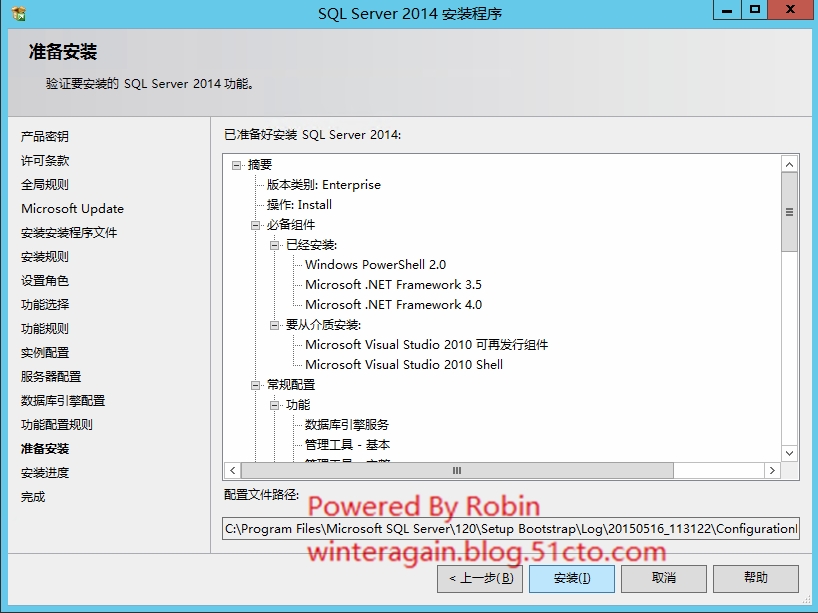This screenshot has width=818, height=613.
Task: Click 安装进度 step in sidebar
Action: [x=45, y=473]
